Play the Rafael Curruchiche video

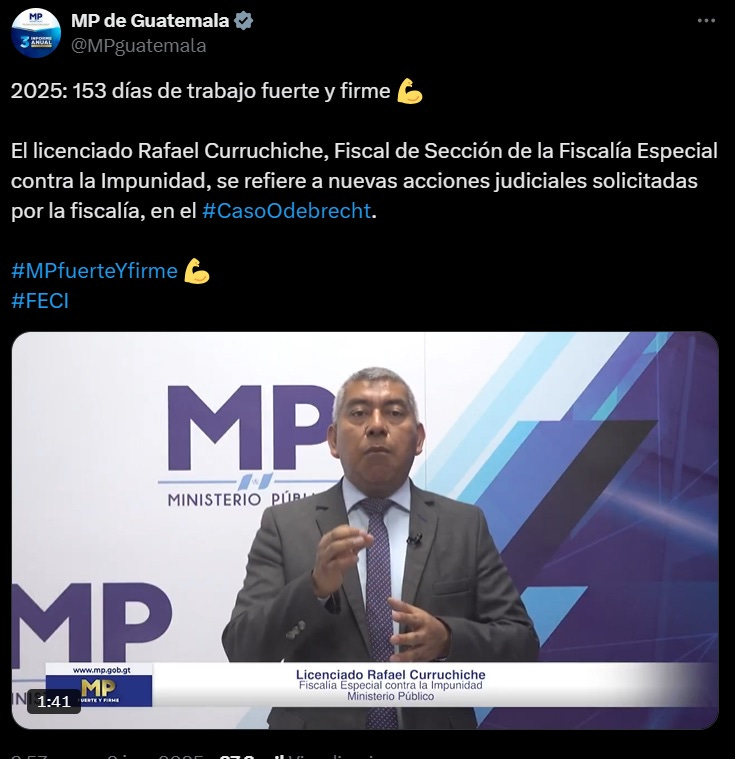pyautogui.click(x=365, y=530)
